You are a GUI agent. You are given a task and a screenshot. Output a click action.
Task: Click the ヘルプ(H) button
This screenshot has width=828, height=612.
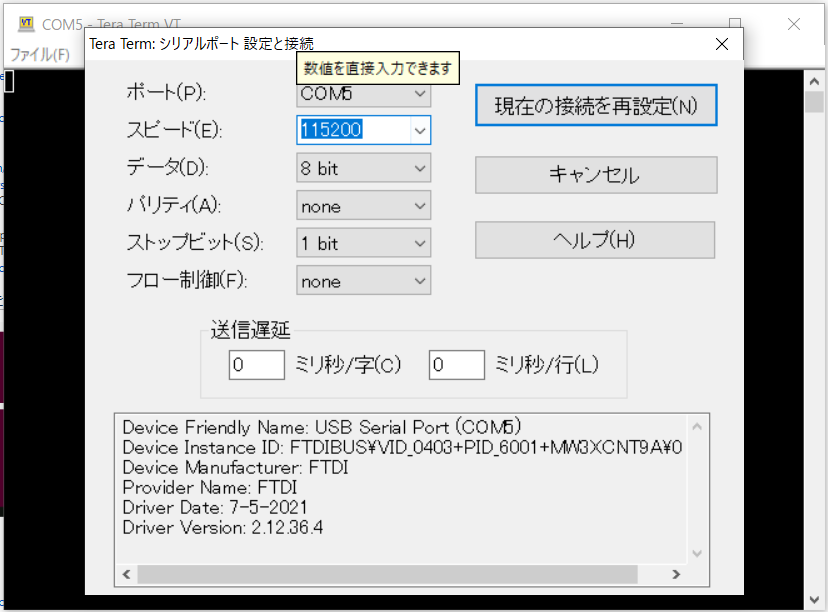click(x=594, y=240)
